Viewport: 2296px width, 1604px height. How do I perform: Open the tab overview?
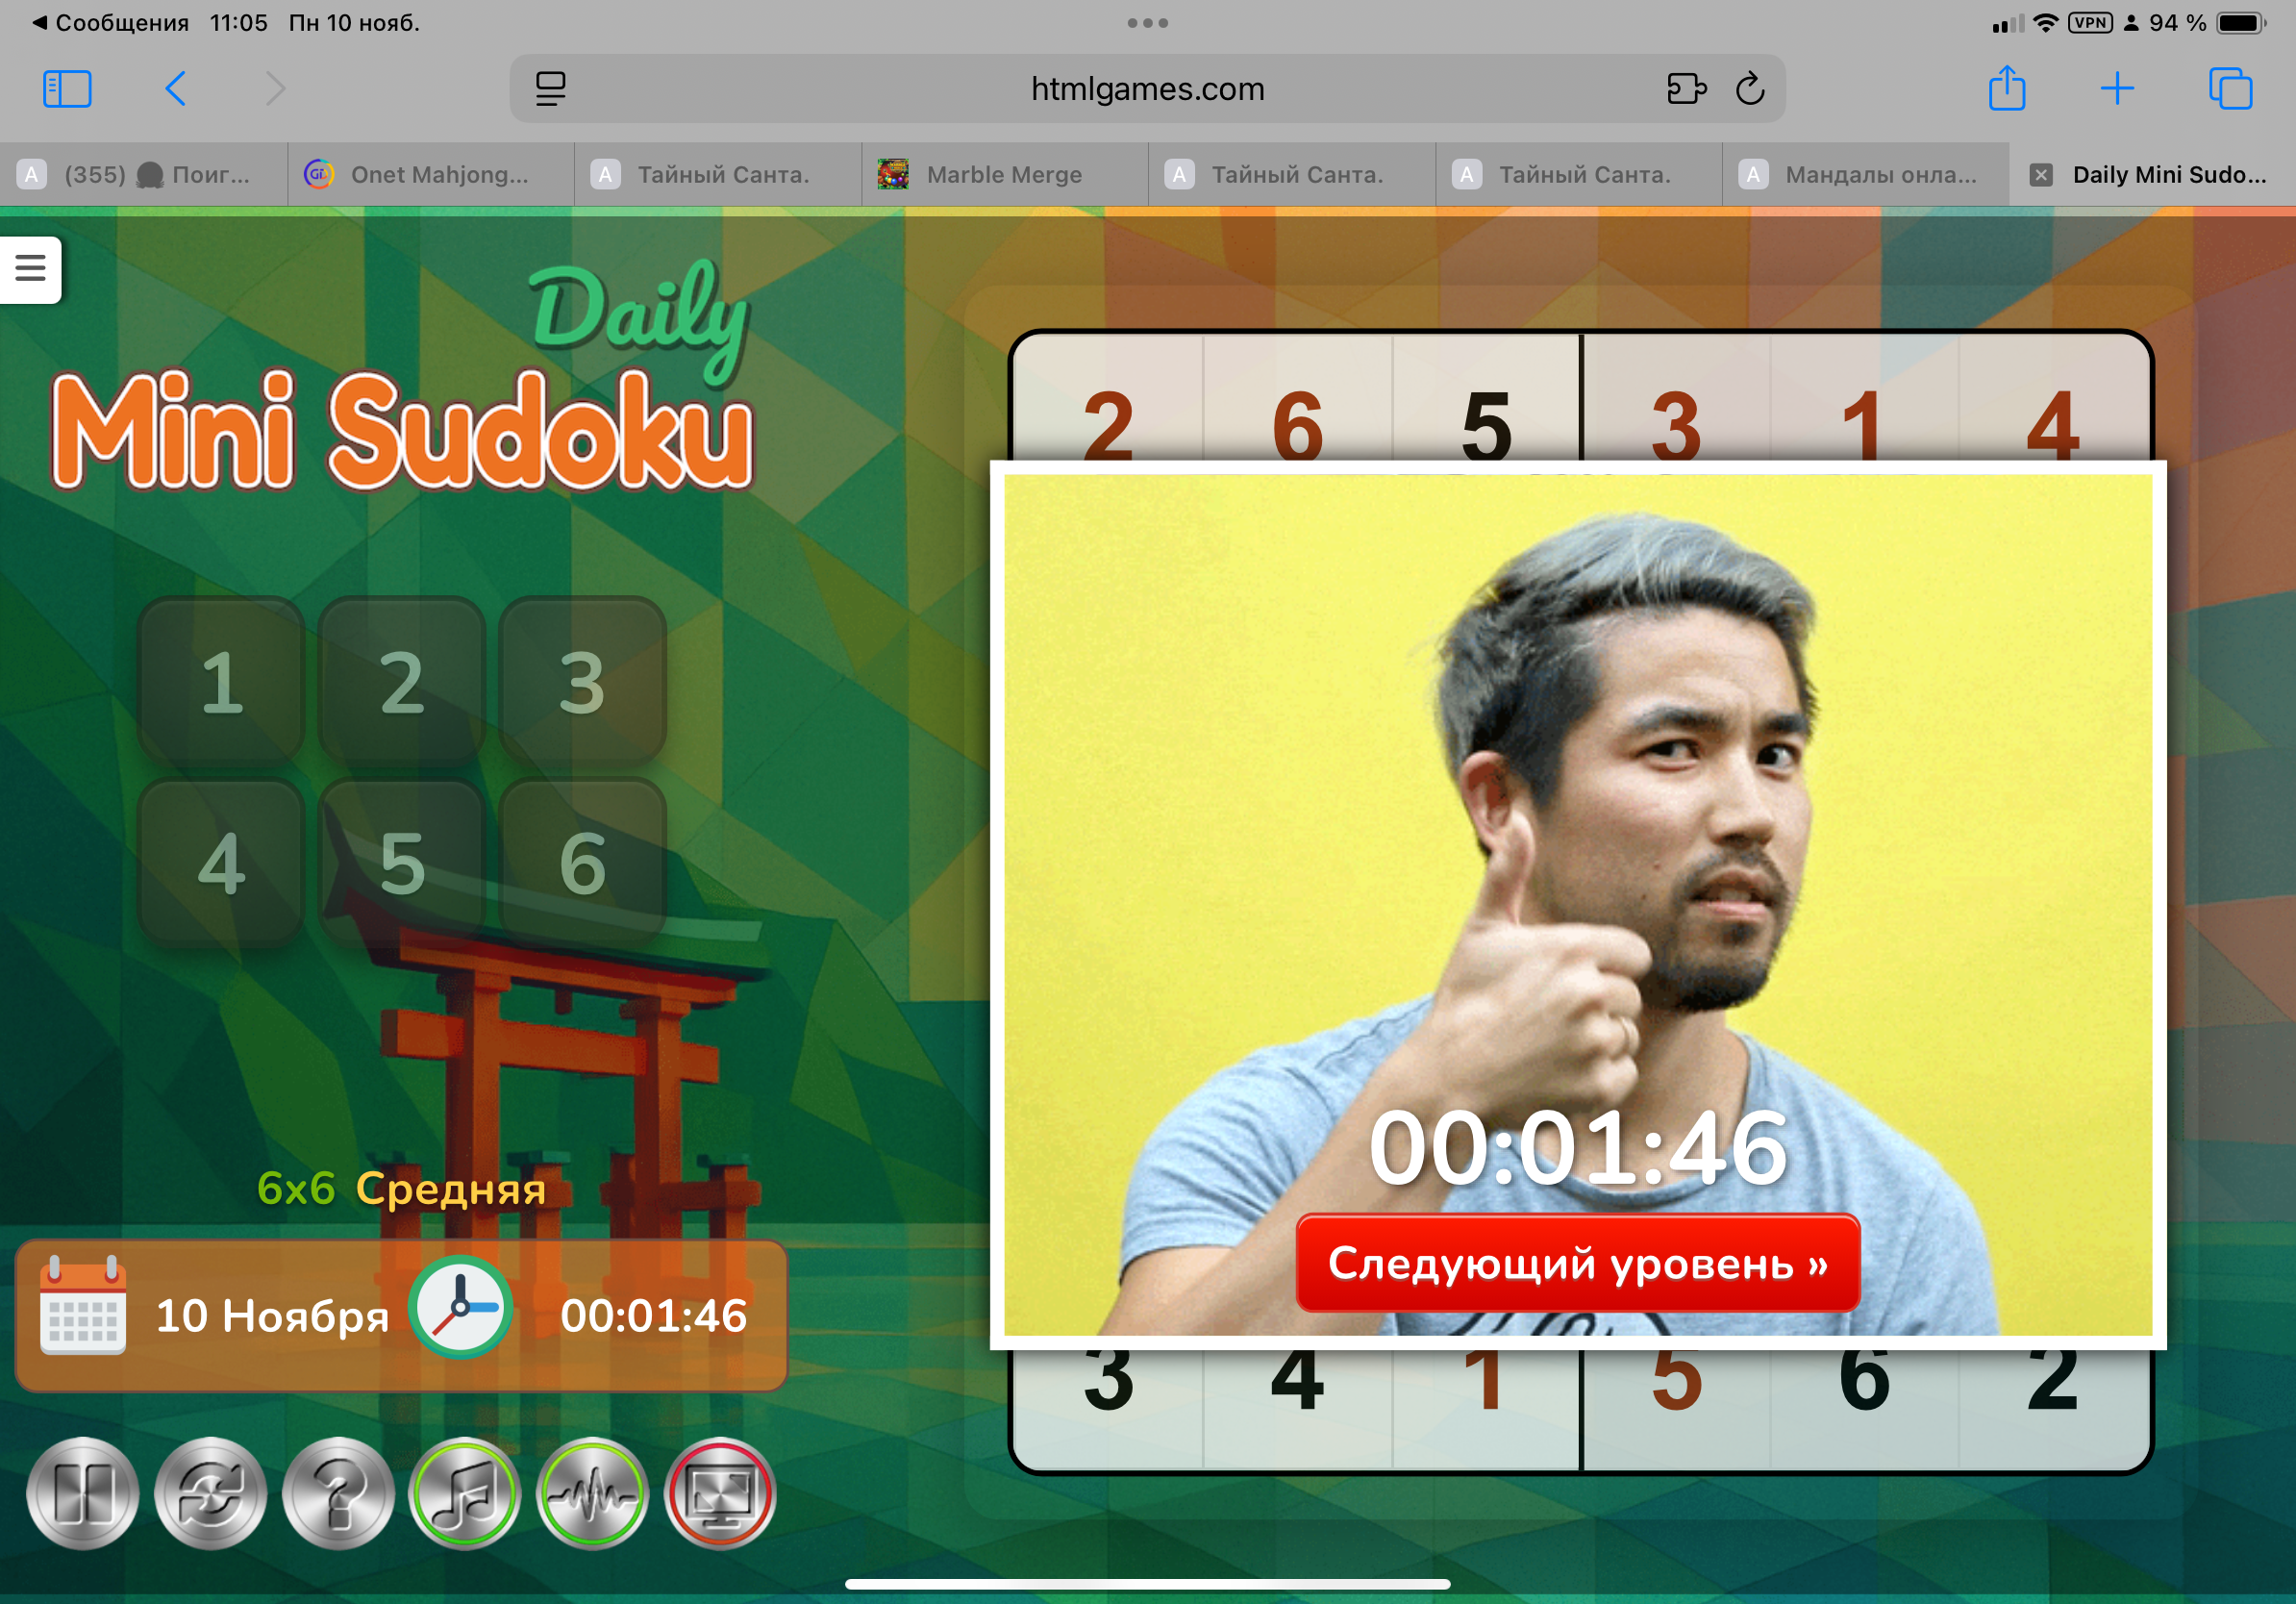coord(2229,89)
